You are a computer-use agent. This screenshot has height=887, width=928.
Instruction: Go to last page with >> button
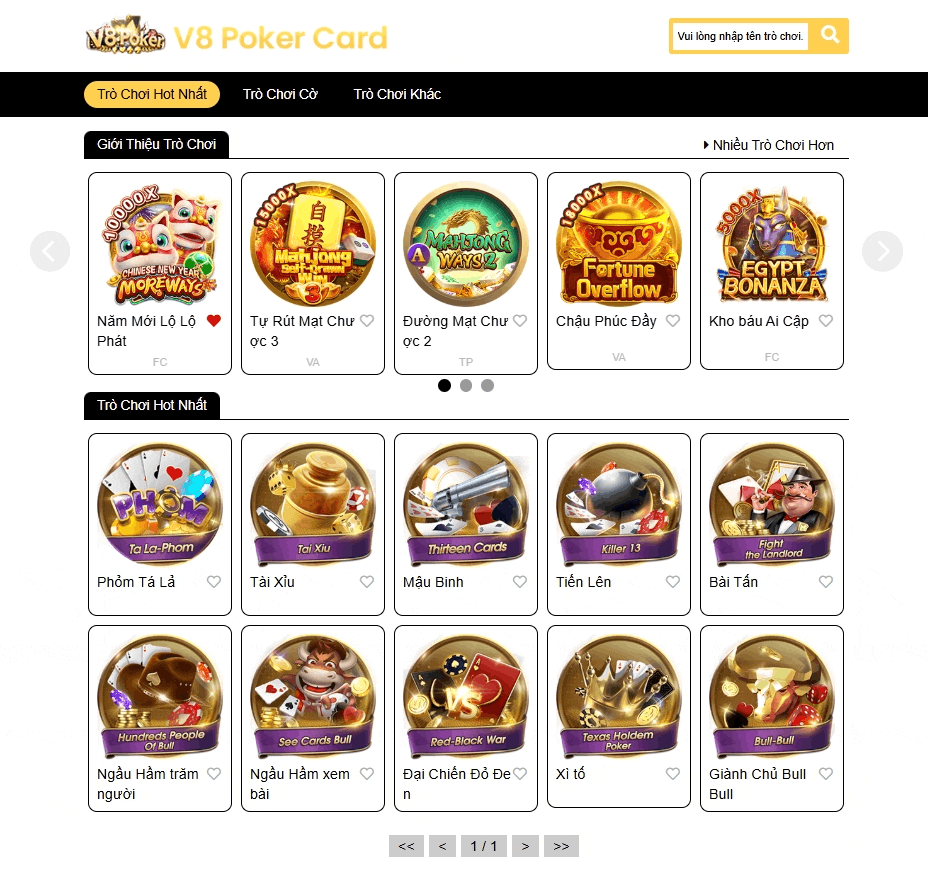[x=561, y=846]
